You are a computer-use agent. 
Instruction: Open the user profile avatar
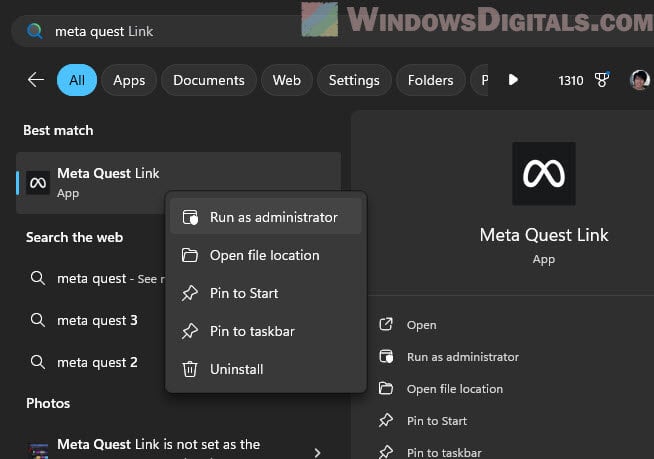coord(639,80)
